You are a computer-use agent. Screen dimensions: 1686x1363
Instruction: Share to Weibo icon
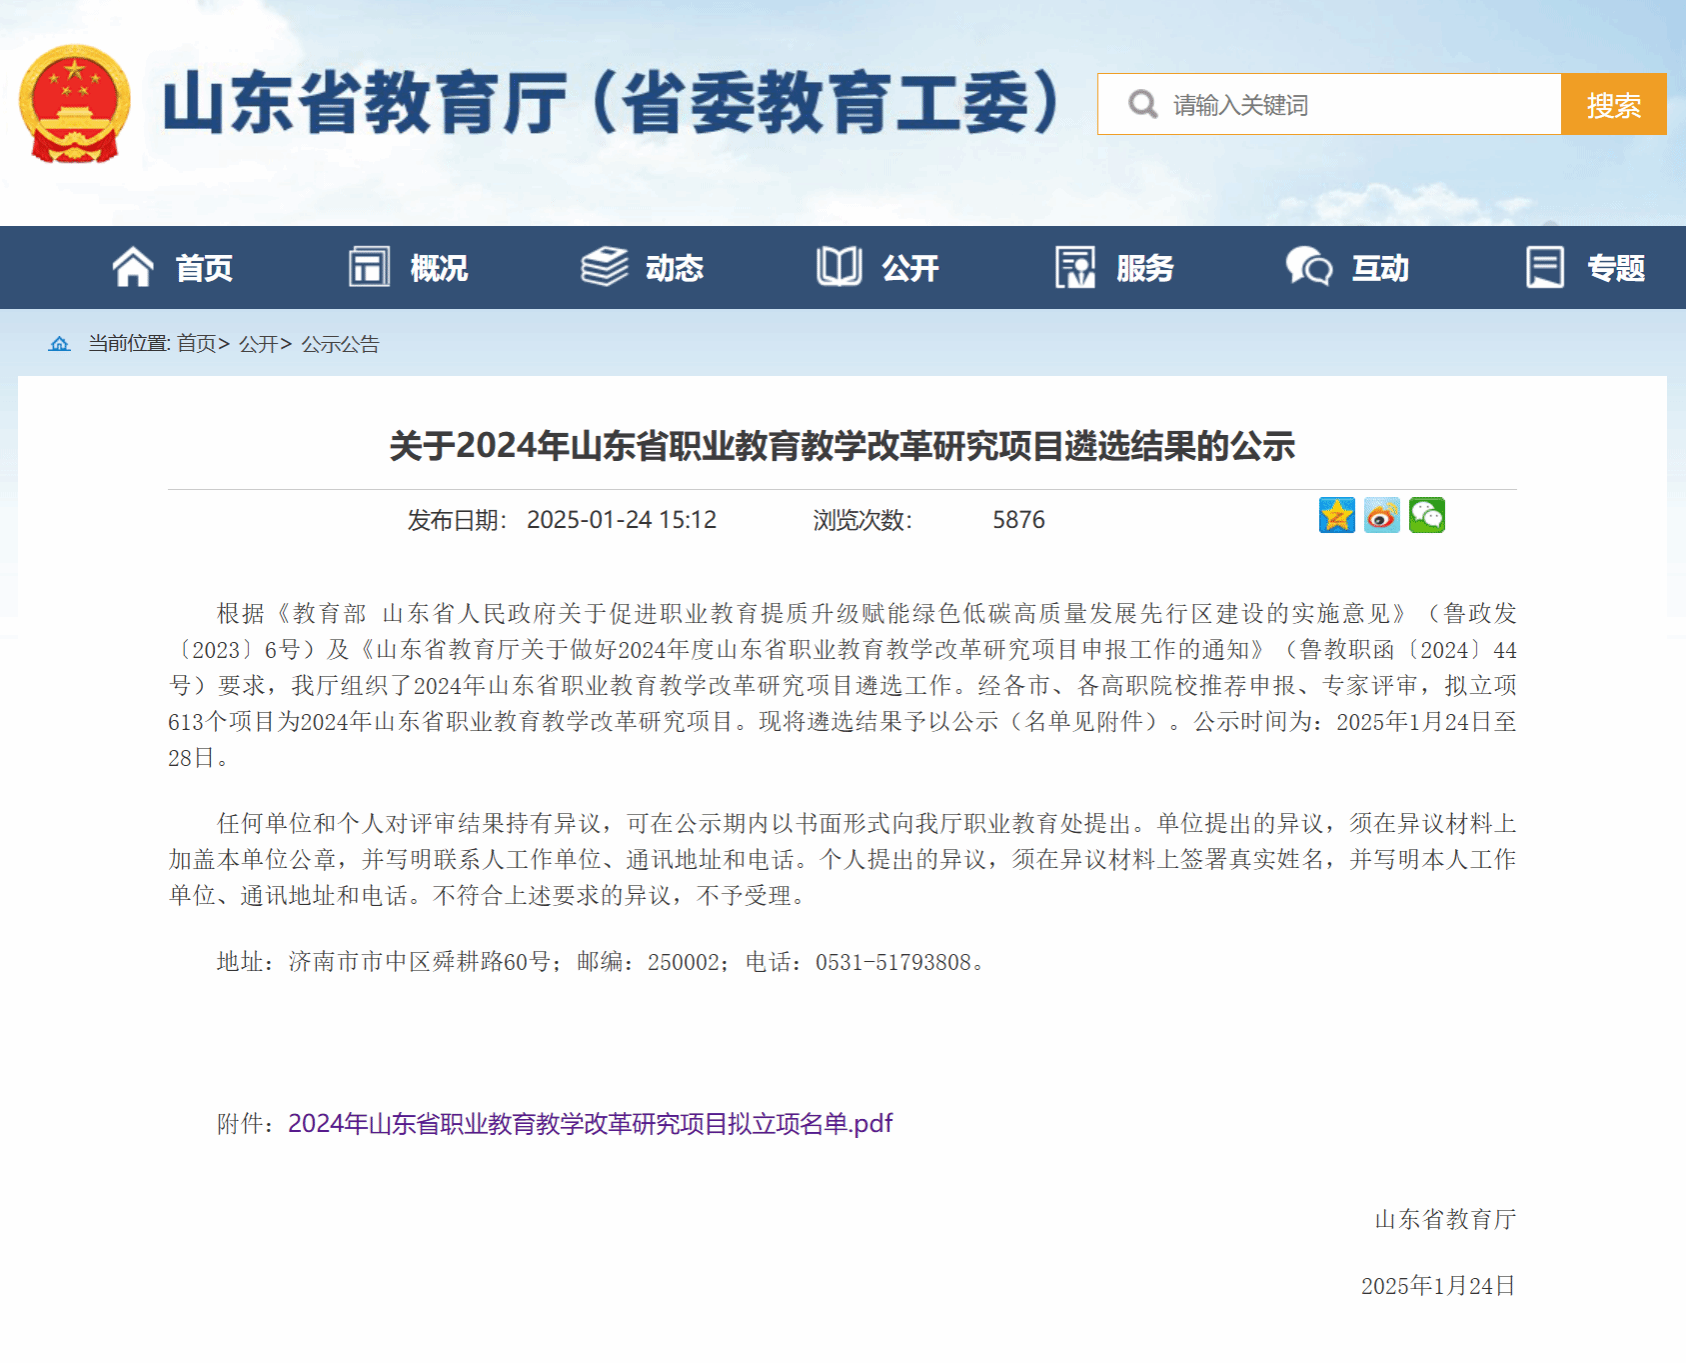[1382, 515]
